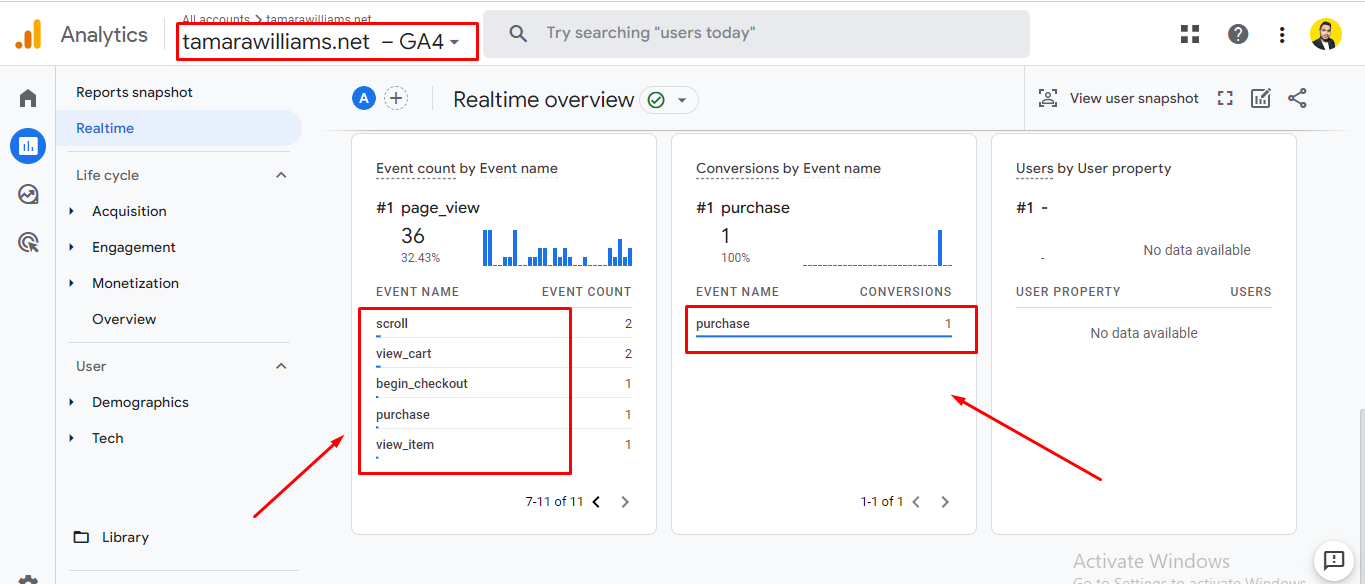Open the Library link
The width and height of the screenshot is (1365, 584).
coord(125,537)
